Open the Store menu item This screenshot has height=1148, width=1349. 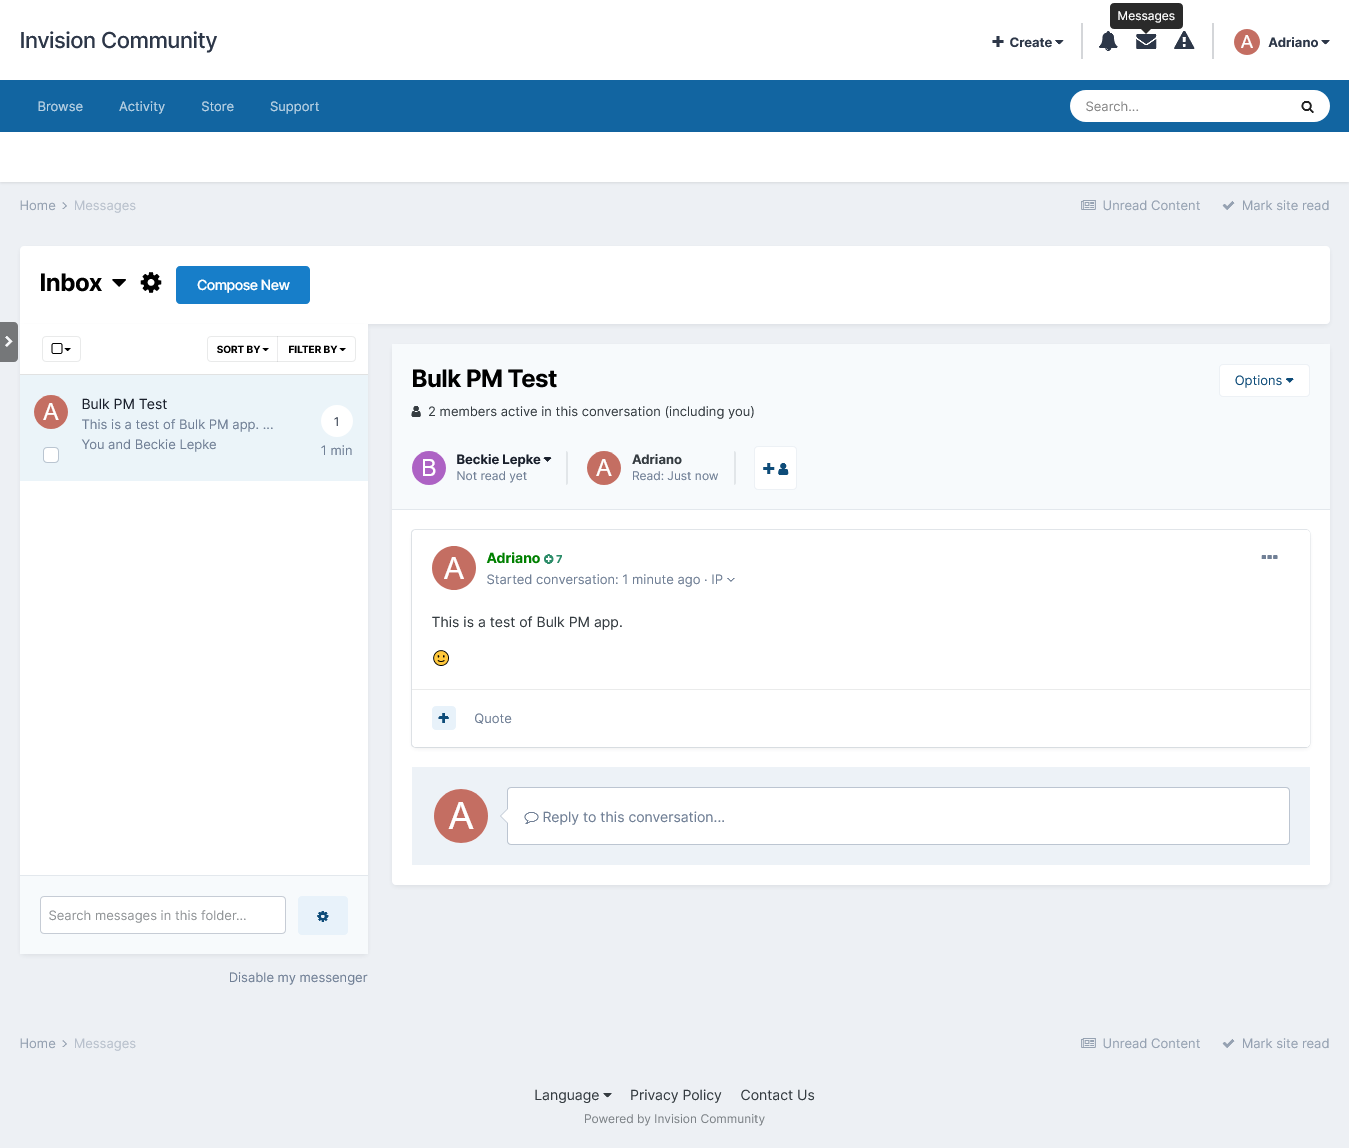(x=217, y=107)
